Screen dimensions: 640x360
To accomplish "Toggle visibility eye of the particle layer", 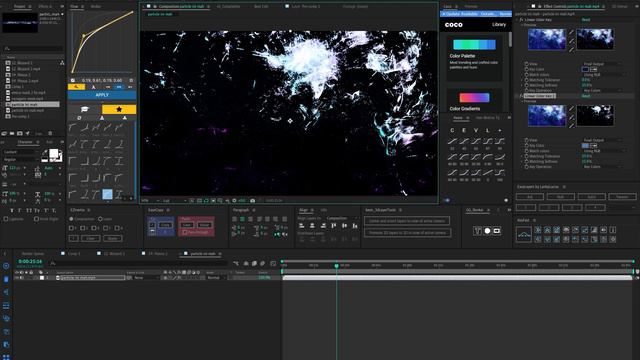I will tap(17, 278).
